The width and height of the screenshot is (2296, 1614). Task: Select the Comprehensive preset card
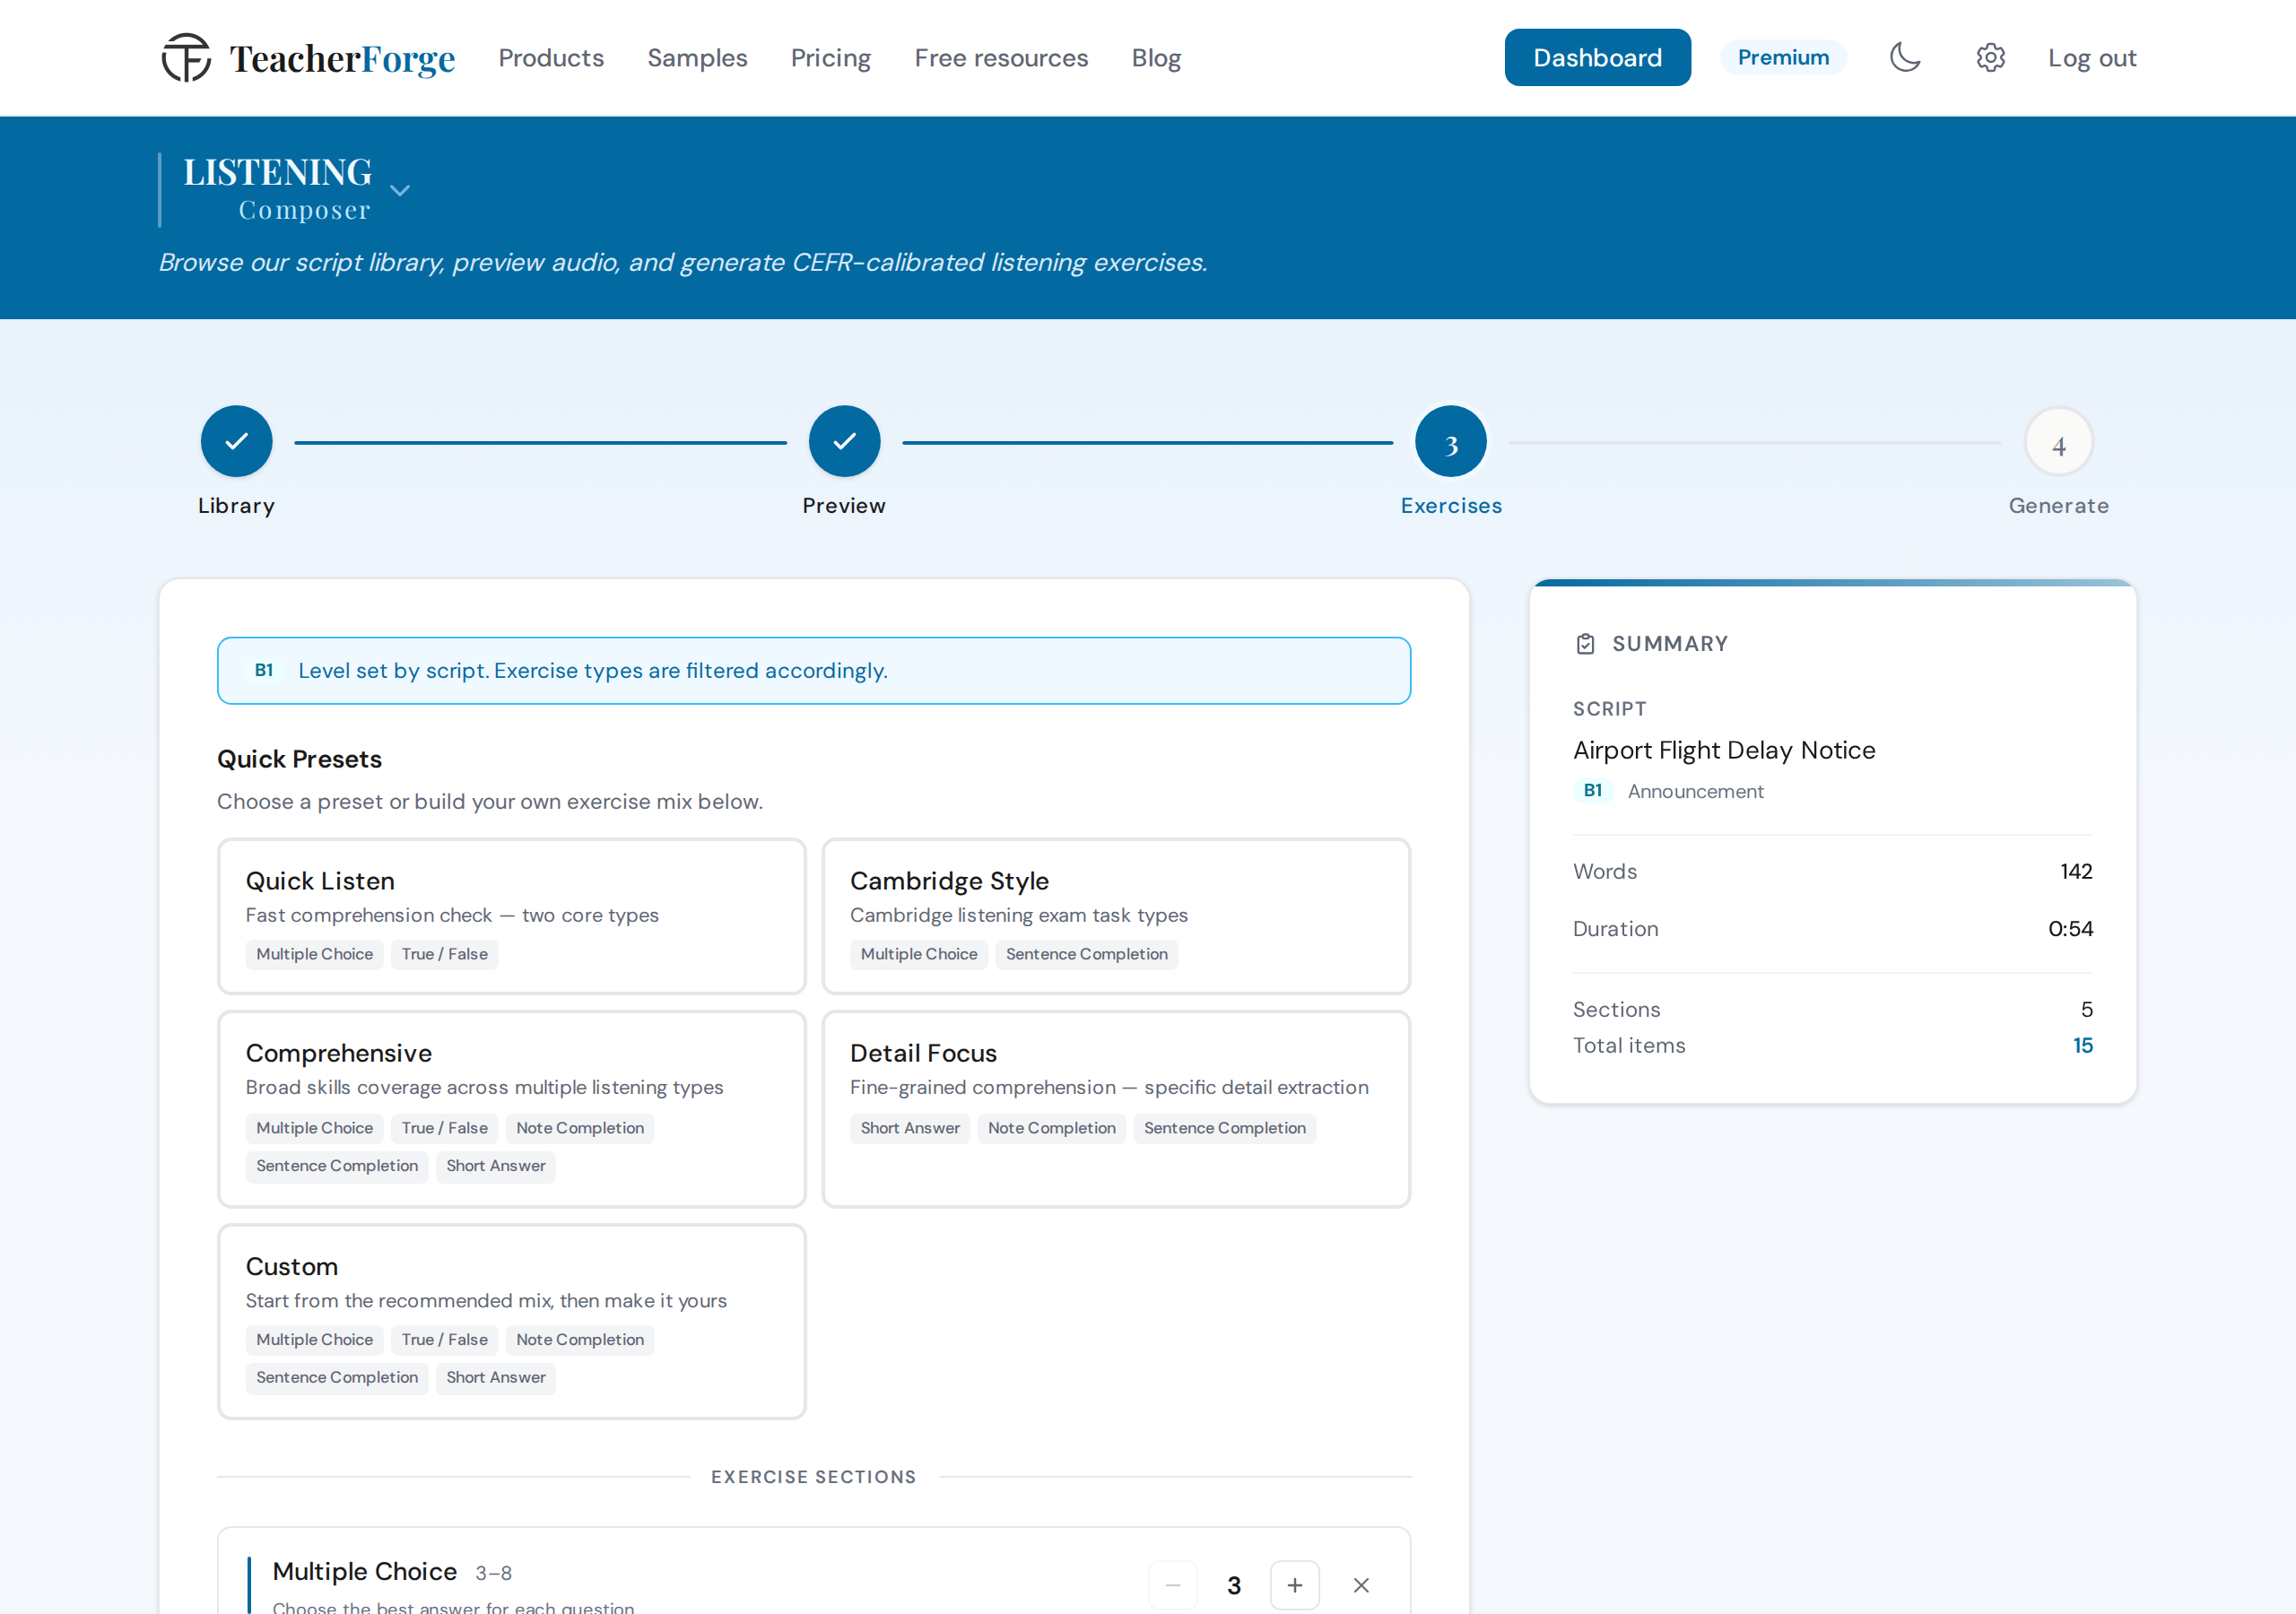512,1109
